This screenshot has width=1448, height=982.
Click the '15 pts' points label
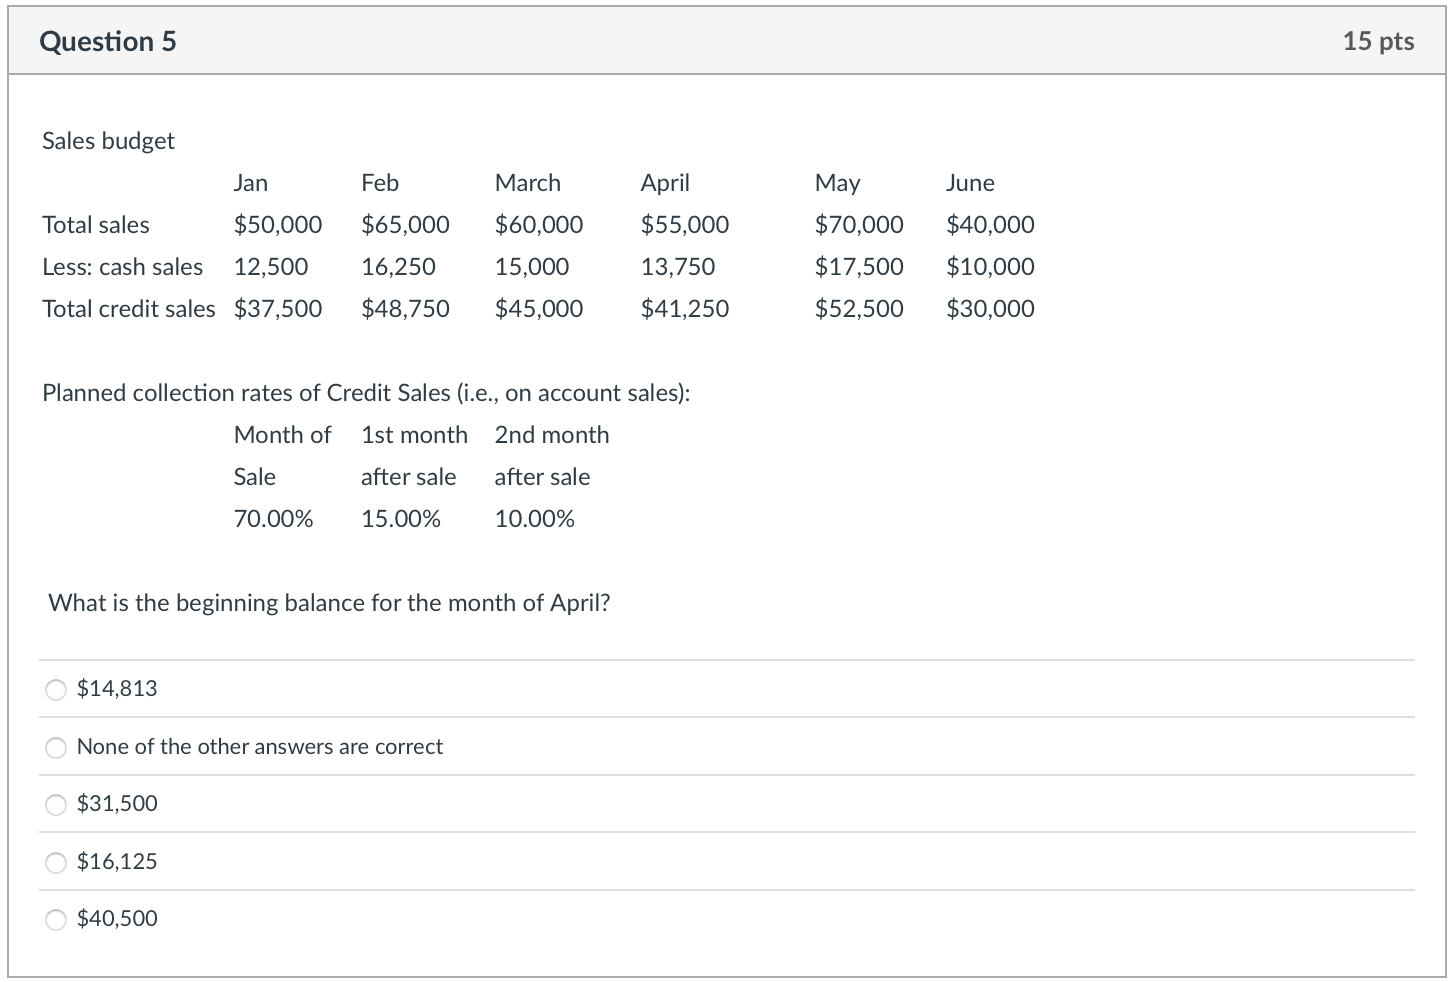click(1378, 41)
